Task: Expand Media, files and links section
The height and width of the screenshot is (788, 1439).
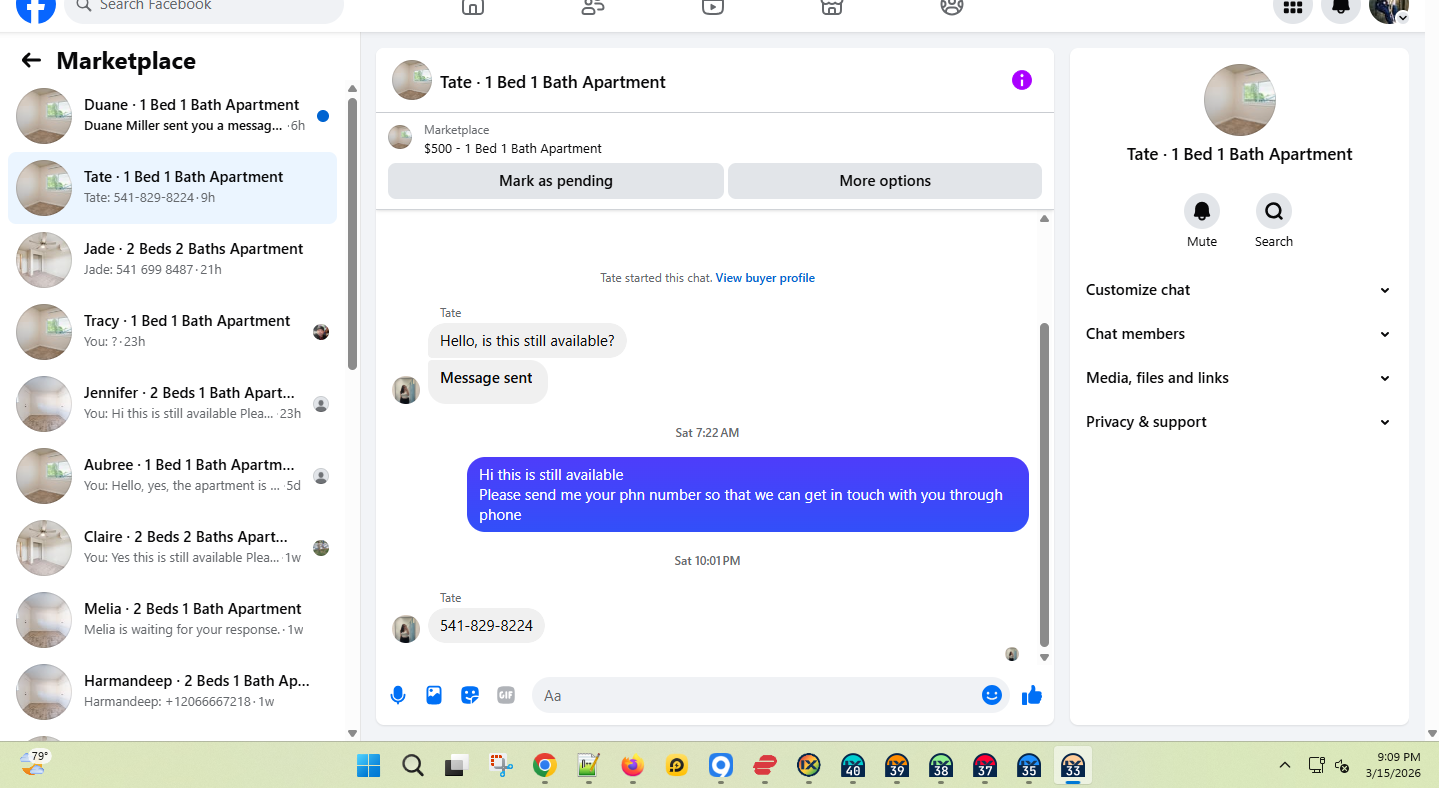Action: [1239, 378]
